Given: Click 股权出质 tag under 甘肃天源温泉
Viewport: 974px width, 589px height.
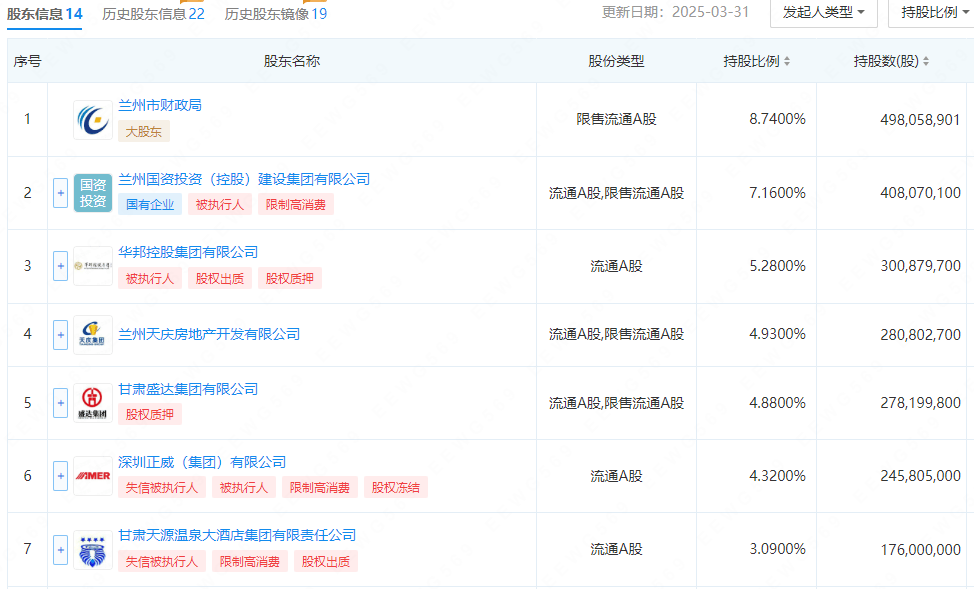Looking at the screenshot, I should (325, 562).
